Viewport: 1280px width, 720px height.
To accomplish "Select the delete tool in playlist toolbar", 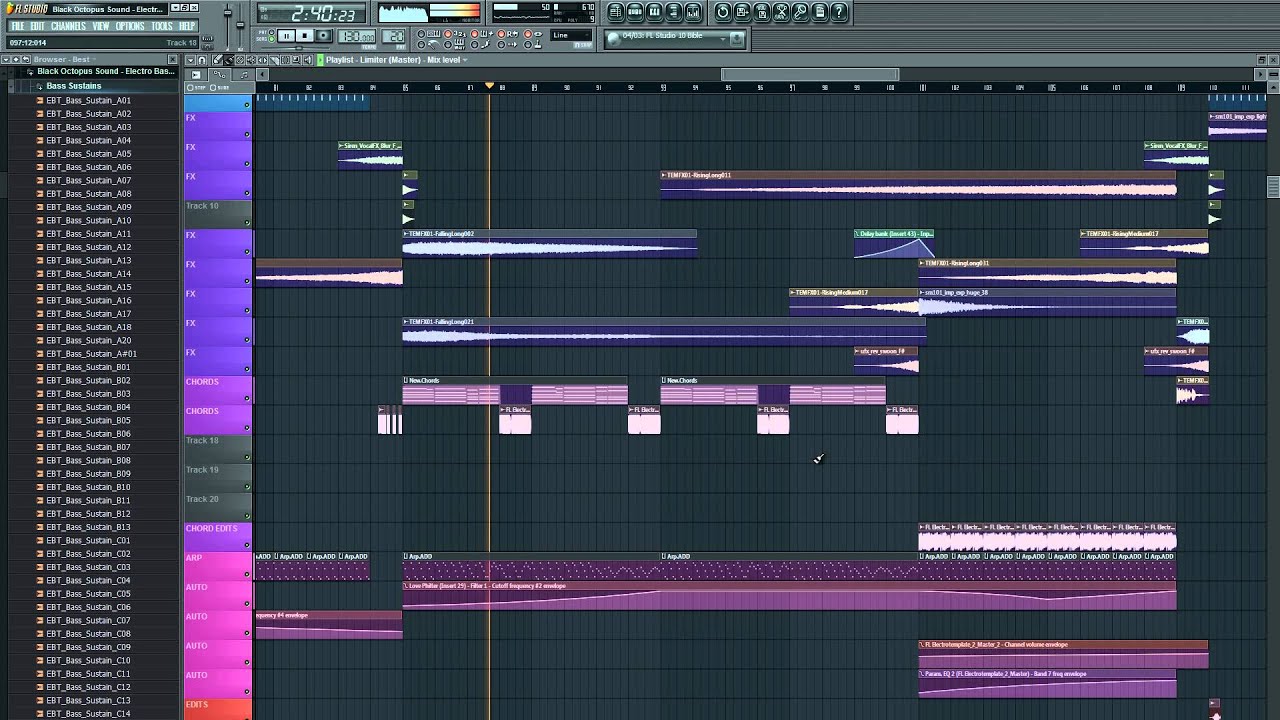I will pos(240,60).
